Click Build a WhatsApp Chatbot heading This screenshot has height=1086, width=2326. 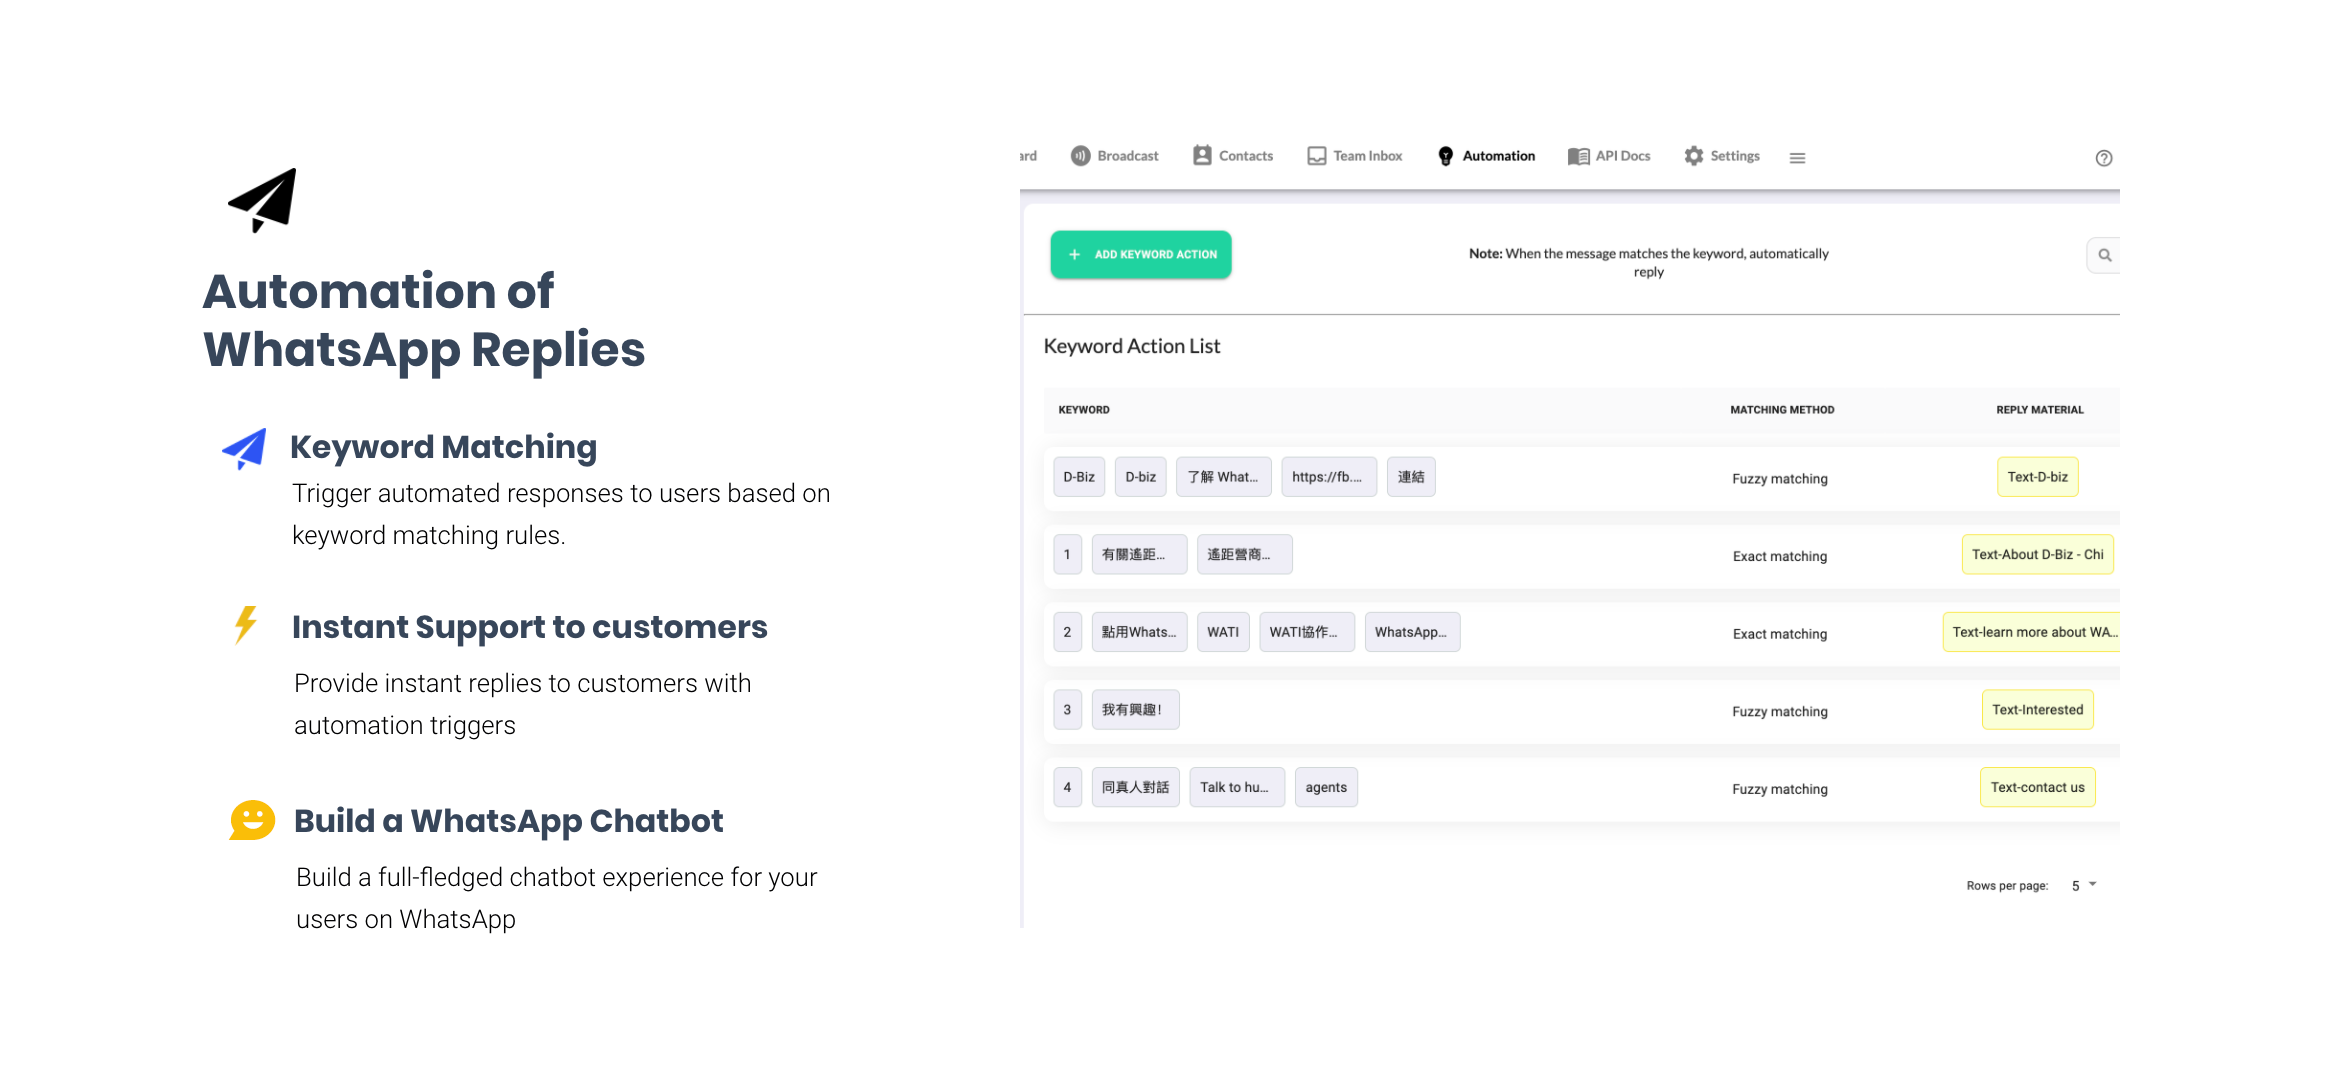coord(509,821)
